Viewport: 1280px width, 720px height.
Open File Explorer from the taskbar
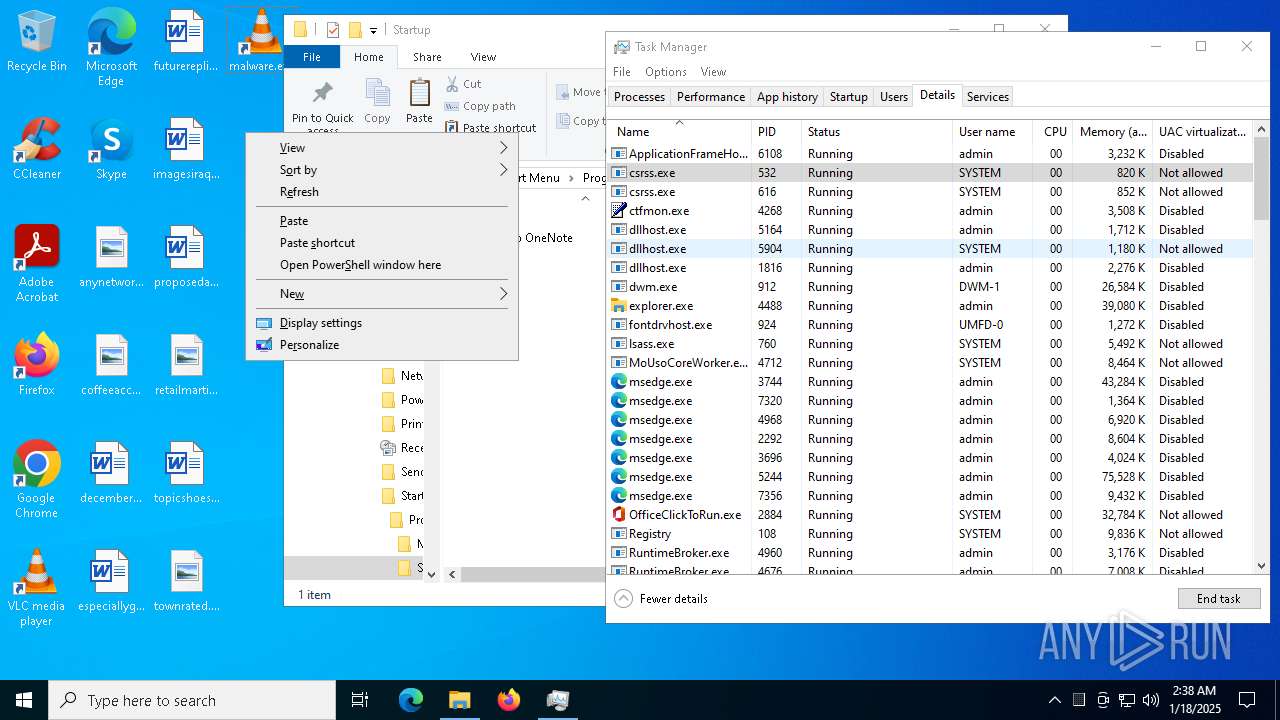click(x=459, y=700)
